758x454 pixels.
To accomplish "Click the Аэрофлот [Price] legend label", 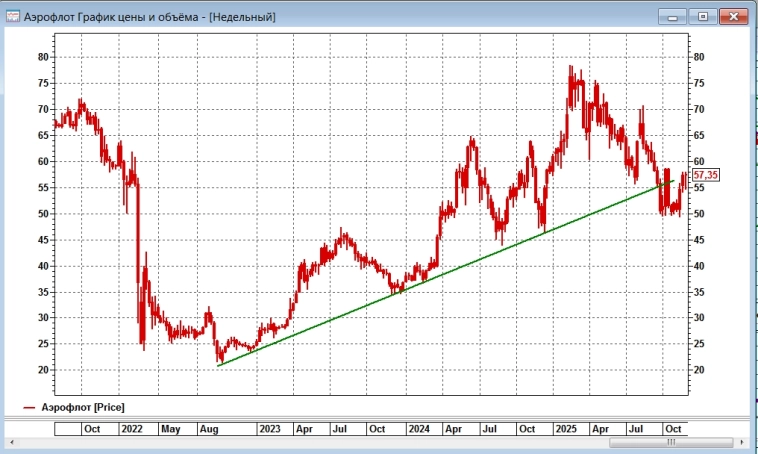I will point(83,408).
